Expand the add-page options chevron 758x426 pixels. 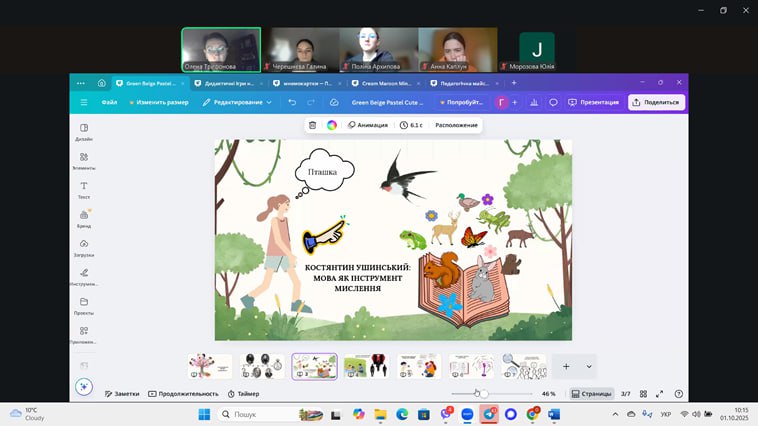point(589,367)
